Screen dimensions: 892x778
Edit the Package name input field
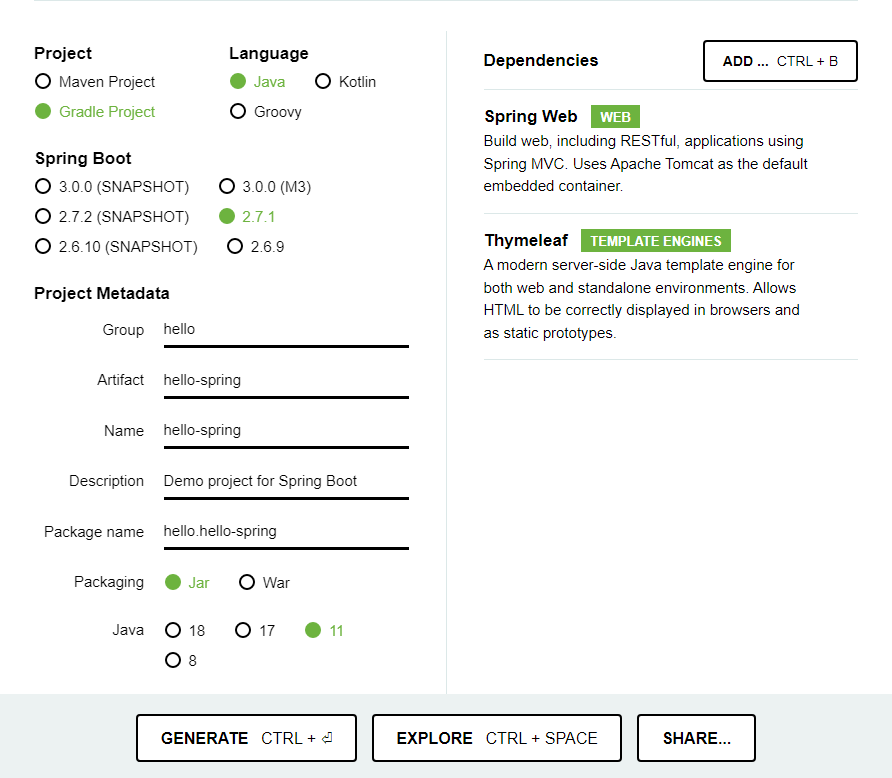pos(286,531)
